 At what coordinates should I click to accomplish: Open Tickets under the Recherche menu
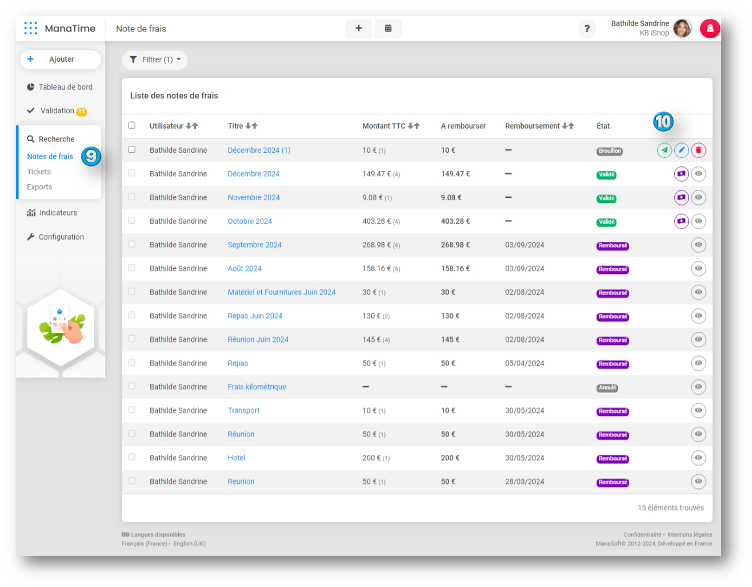[39, 172]
